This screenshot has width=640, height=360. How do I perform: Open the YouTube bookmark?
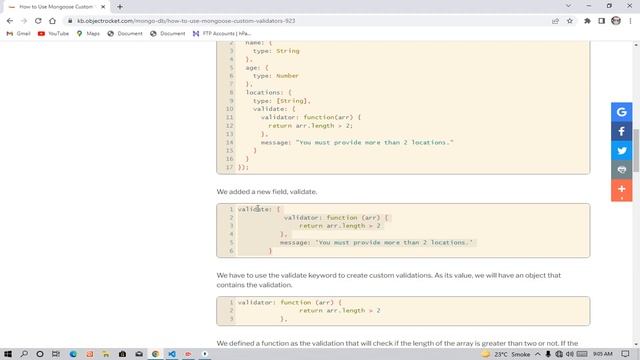click(x=53, y=33)
